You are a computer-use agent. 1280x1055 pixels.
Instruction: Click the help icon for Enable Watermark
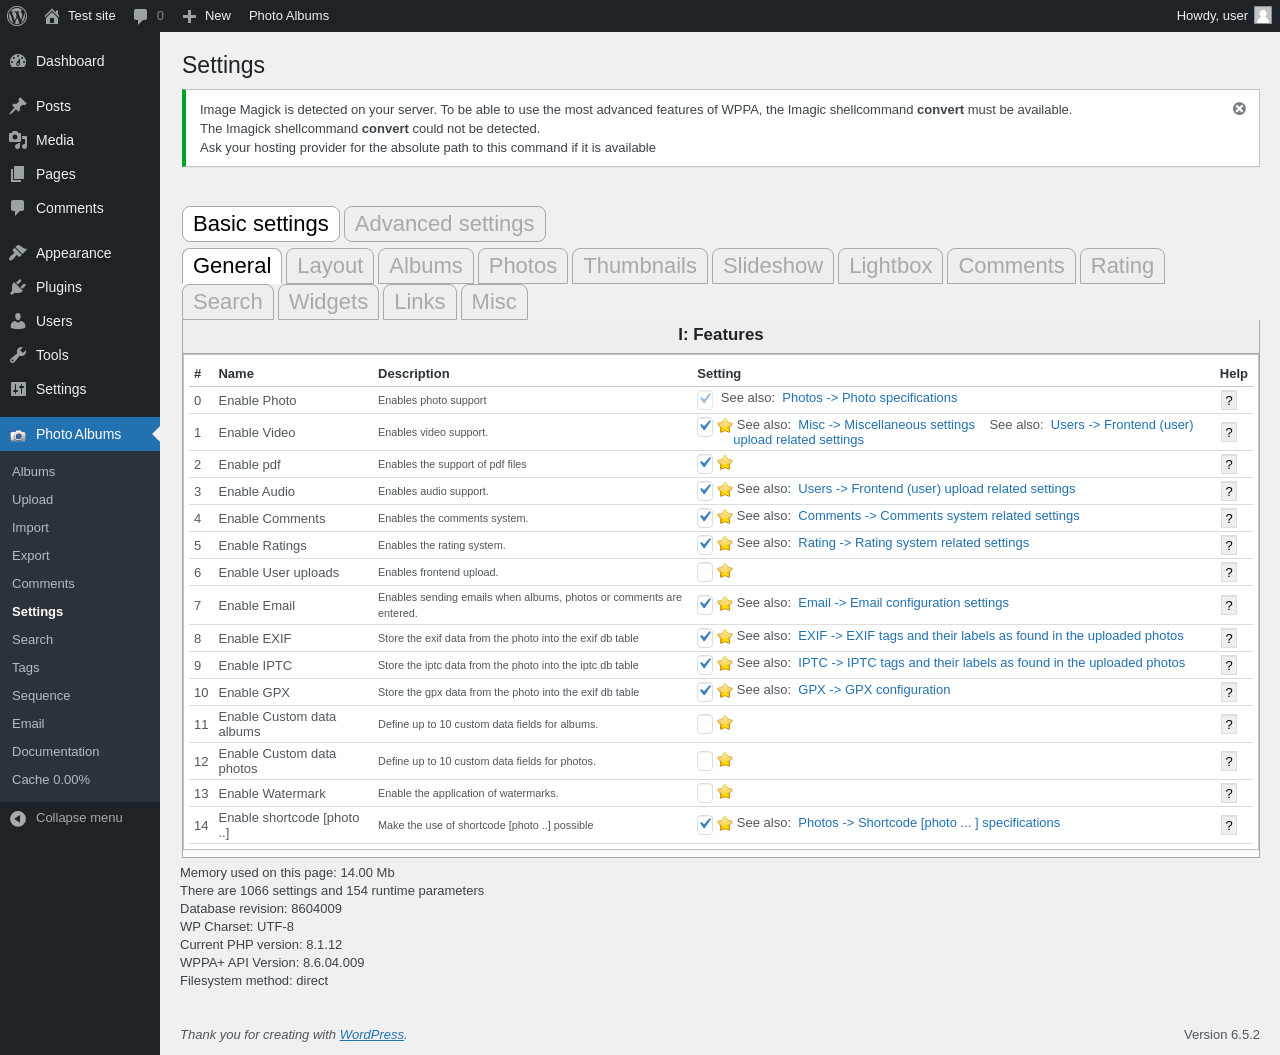point(1229,793)
